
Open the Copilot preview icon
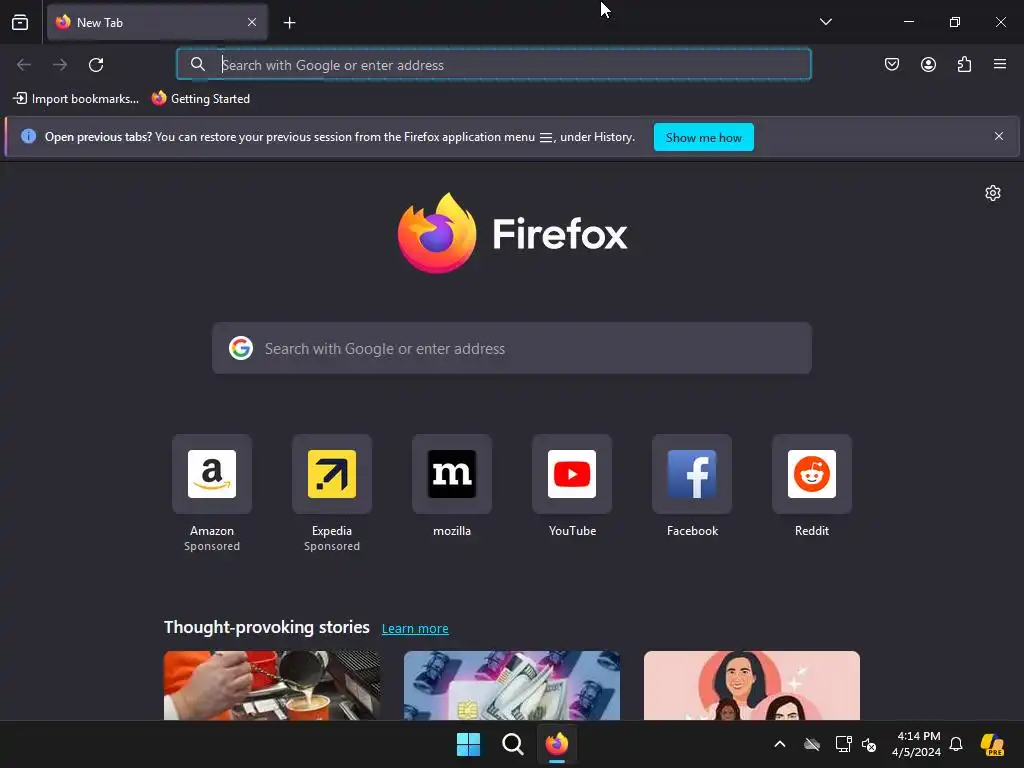point(992,744)
